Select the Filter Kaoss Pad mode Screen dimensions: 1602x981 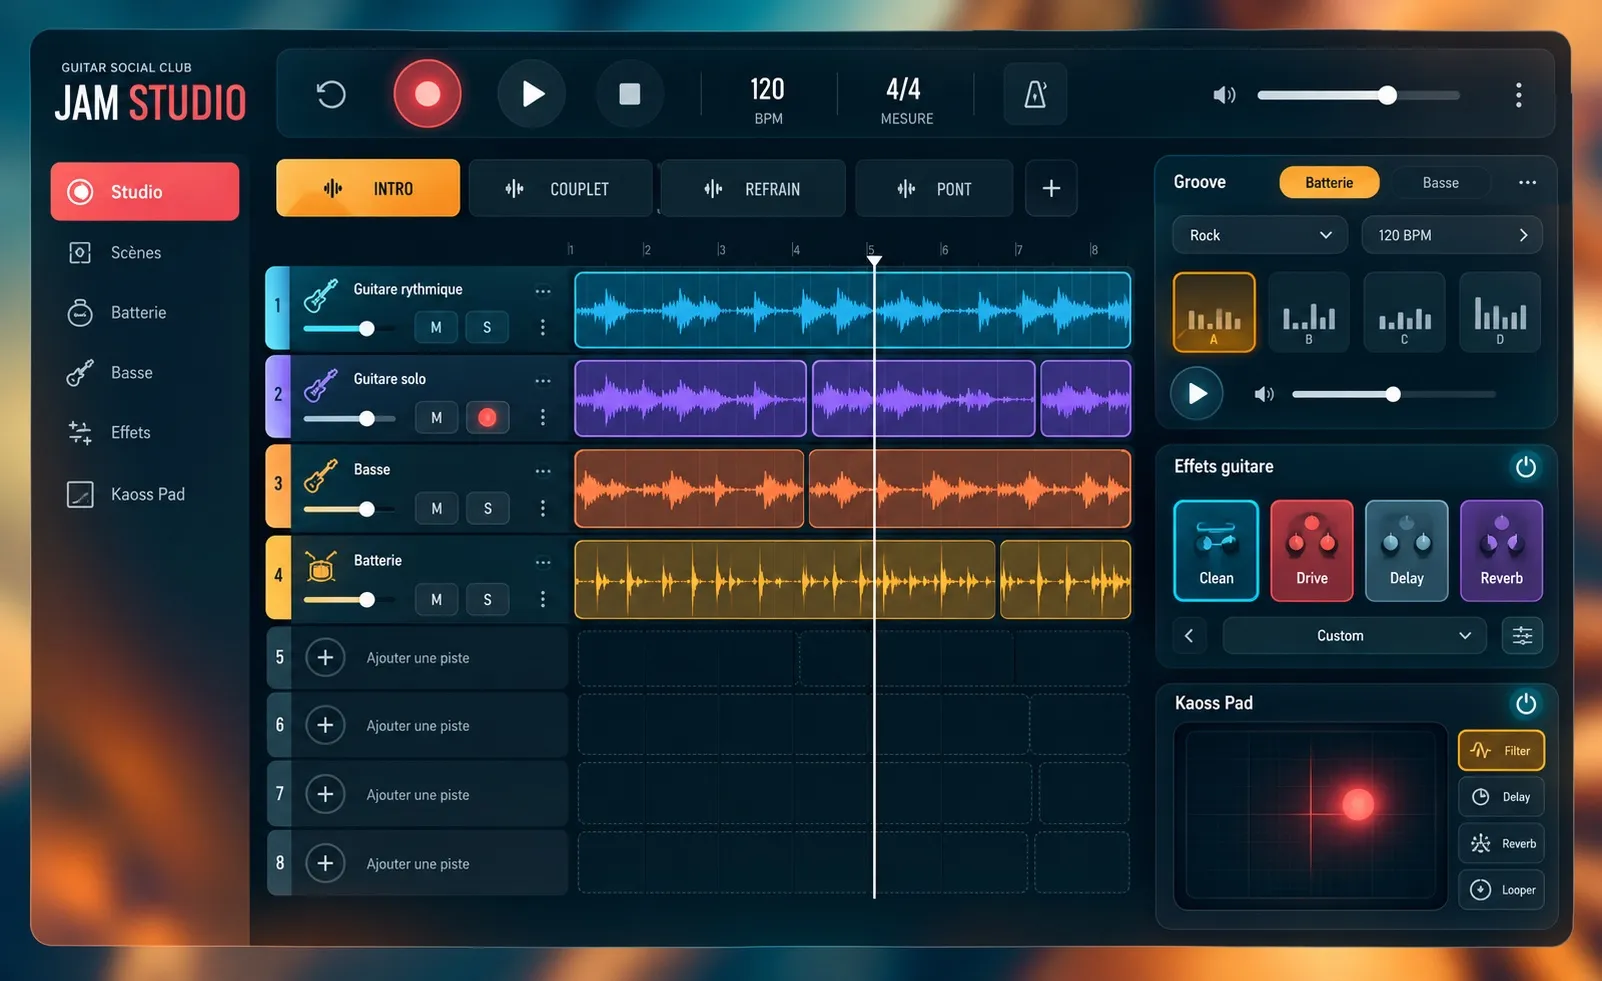pos(1501,751)
